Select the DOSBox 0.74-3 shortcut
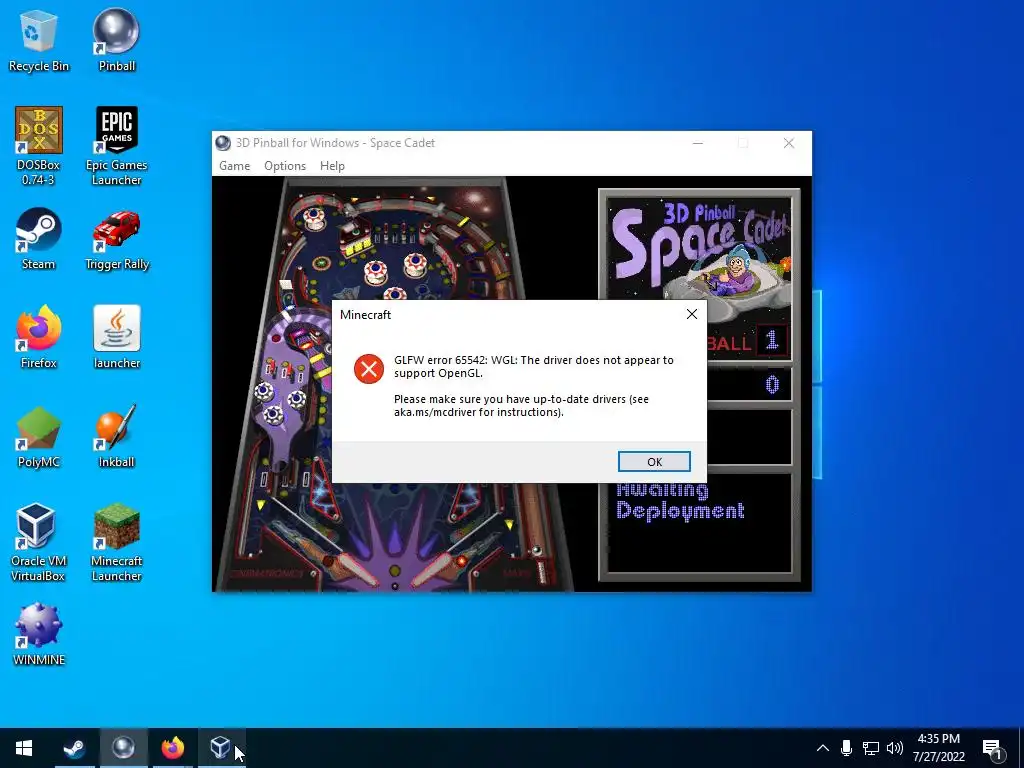Screen dimensions: 1024x768 [x=39, y=146]
